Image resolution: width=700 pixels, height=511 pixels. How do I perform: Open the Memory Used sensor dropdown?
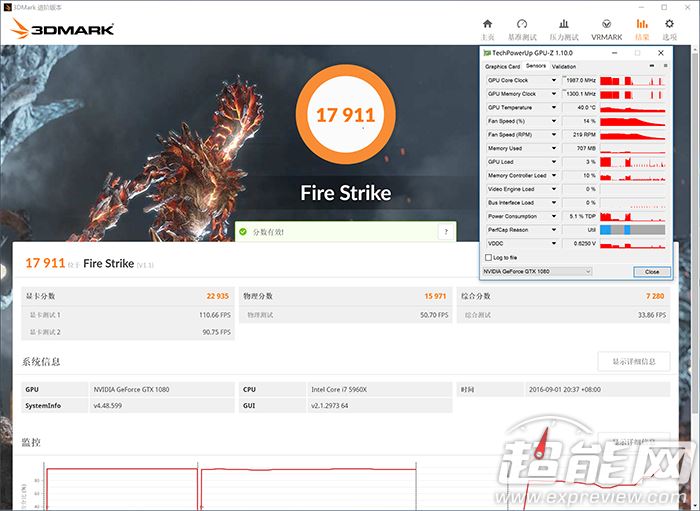pyautogui.click(x=554, y=148)
